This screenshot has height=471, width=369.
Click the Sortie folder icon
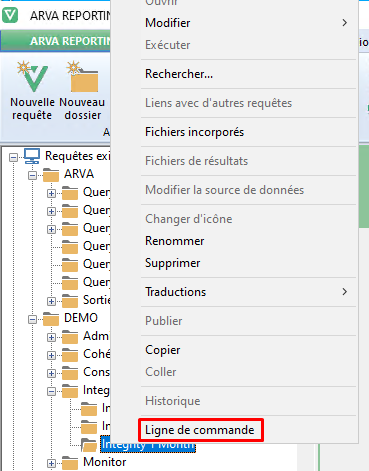point(70,301)
